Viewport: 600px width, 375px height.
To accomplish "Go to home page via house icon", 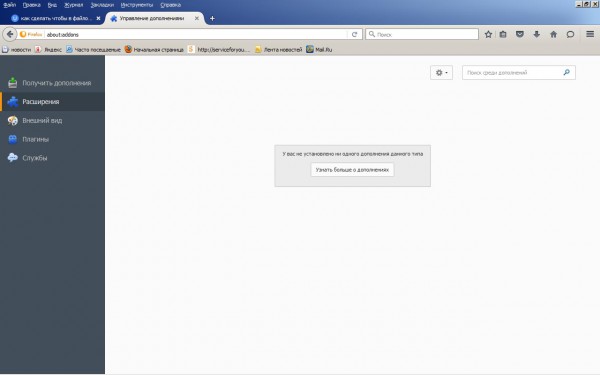I will [x=553, y=34].
